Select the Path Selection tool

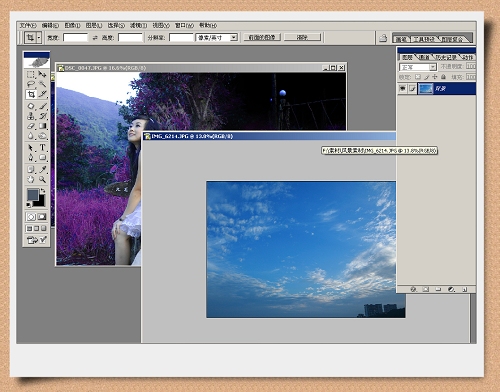[x=31, y=148]
